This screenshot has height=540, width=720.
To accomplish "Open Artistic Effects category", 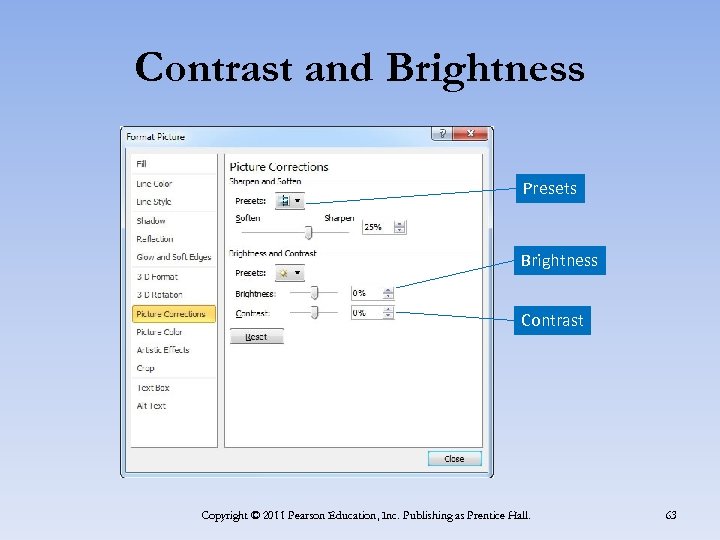I will click(x=163, y=350).
